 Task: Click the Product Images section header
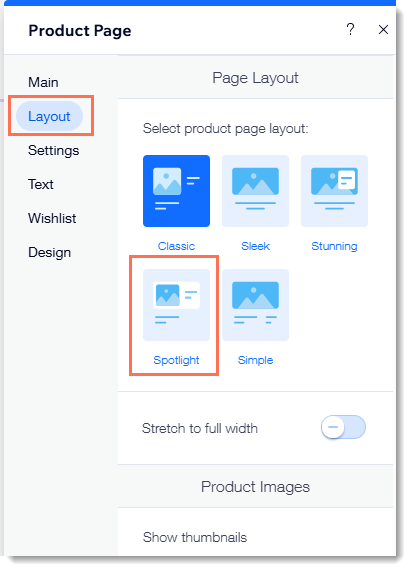(x=255, y=487)
